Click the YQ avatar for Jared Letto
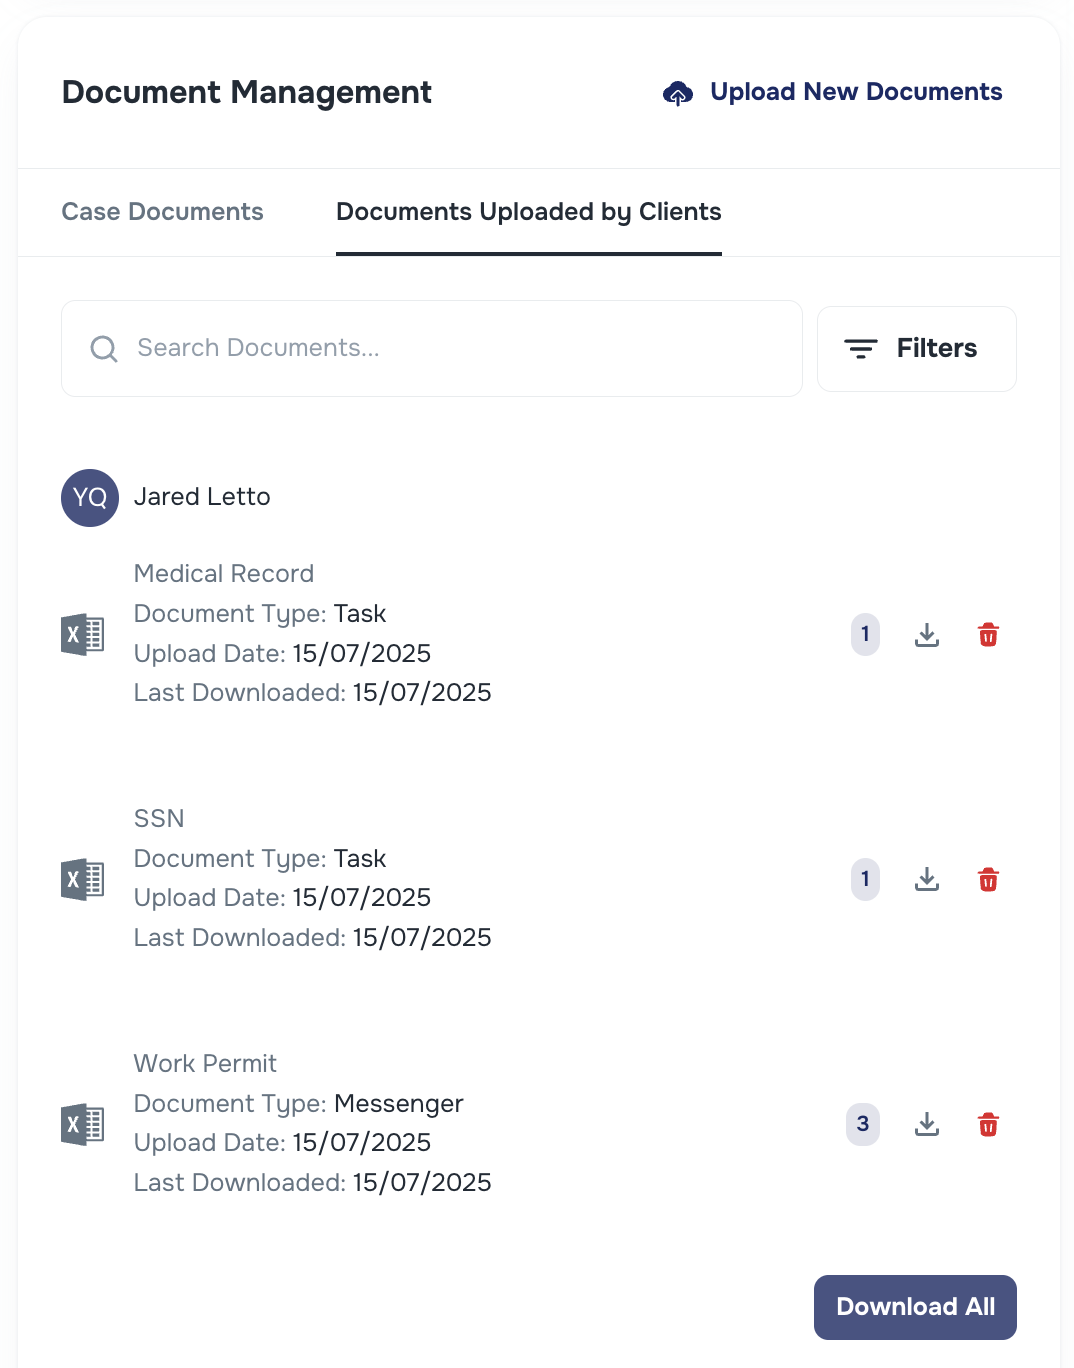 pyautogui.click(x=89, y=497)
